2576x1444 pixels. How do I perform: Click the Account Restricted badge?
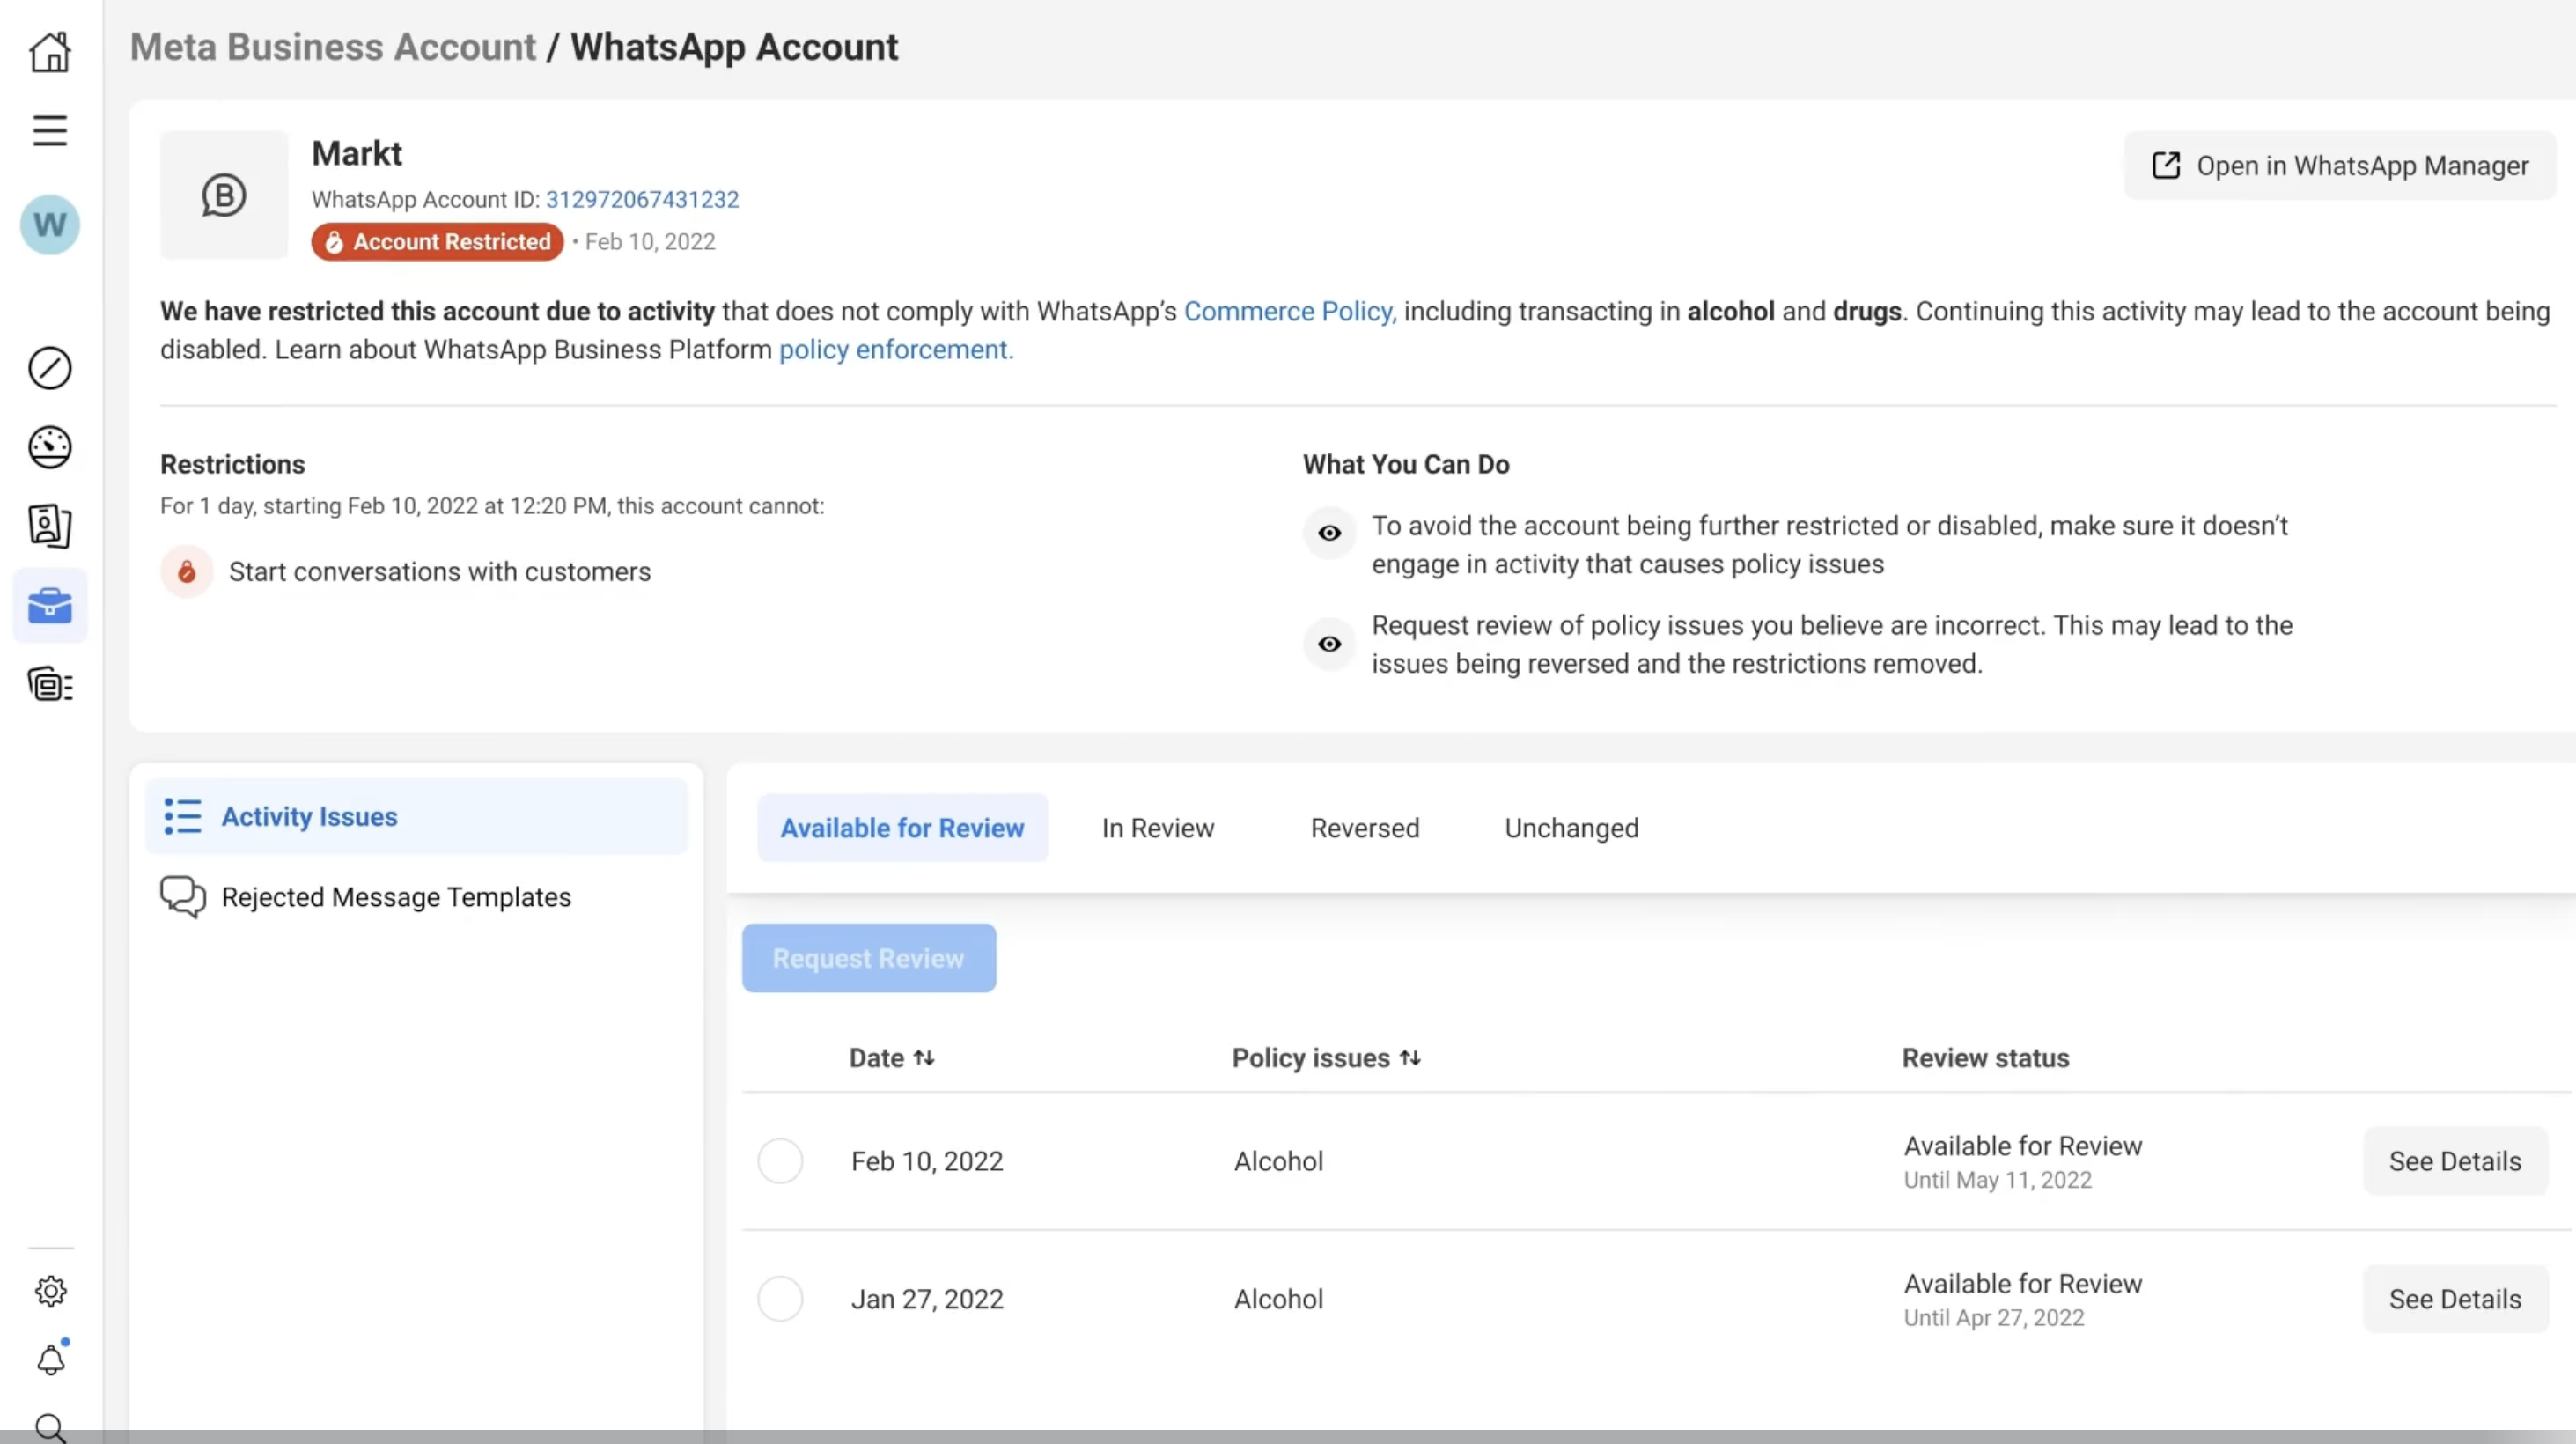tap(437, 242)
